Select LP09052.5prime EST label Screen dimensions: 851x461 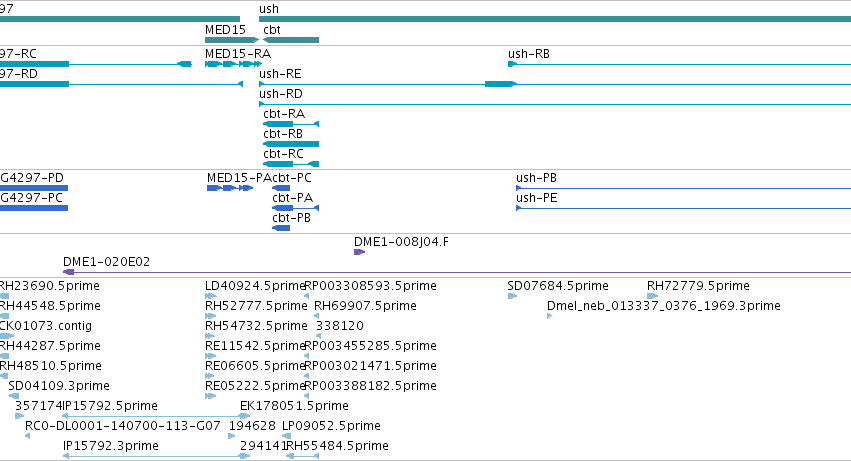coord(331,426)
